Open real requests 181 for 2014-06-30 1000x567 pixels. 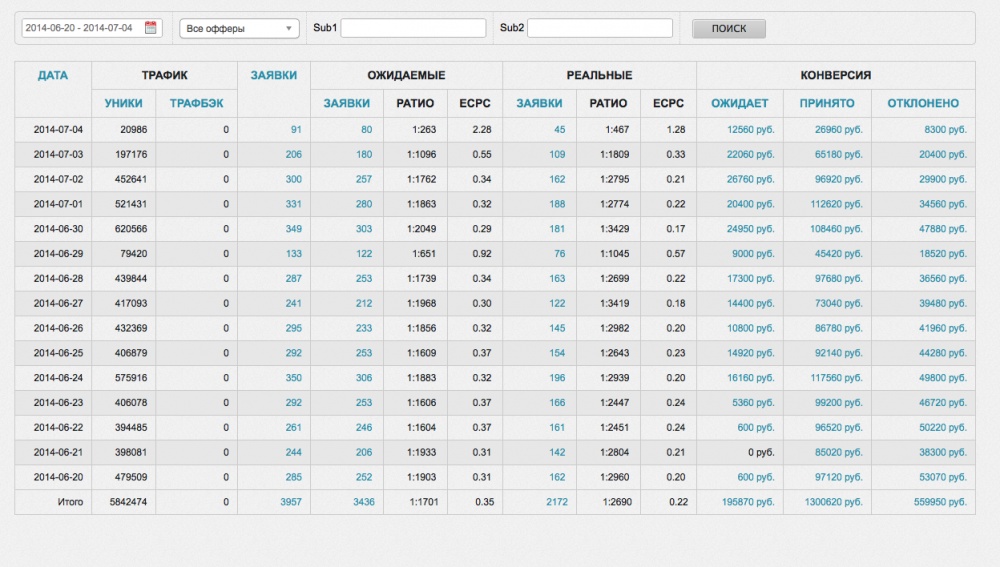tap(557, 229)
